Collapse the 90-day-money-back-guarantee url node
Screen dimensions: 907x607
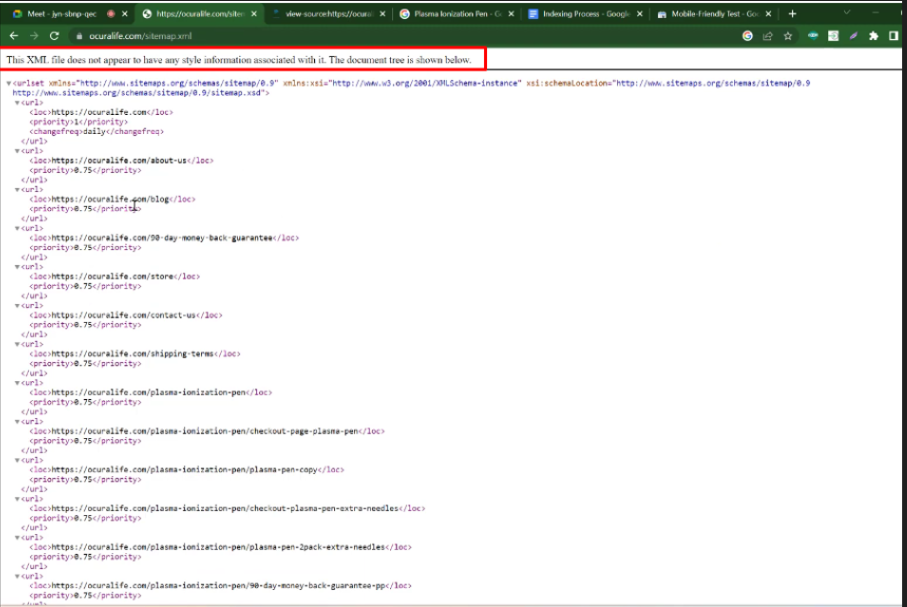click(x=17, y=228)
